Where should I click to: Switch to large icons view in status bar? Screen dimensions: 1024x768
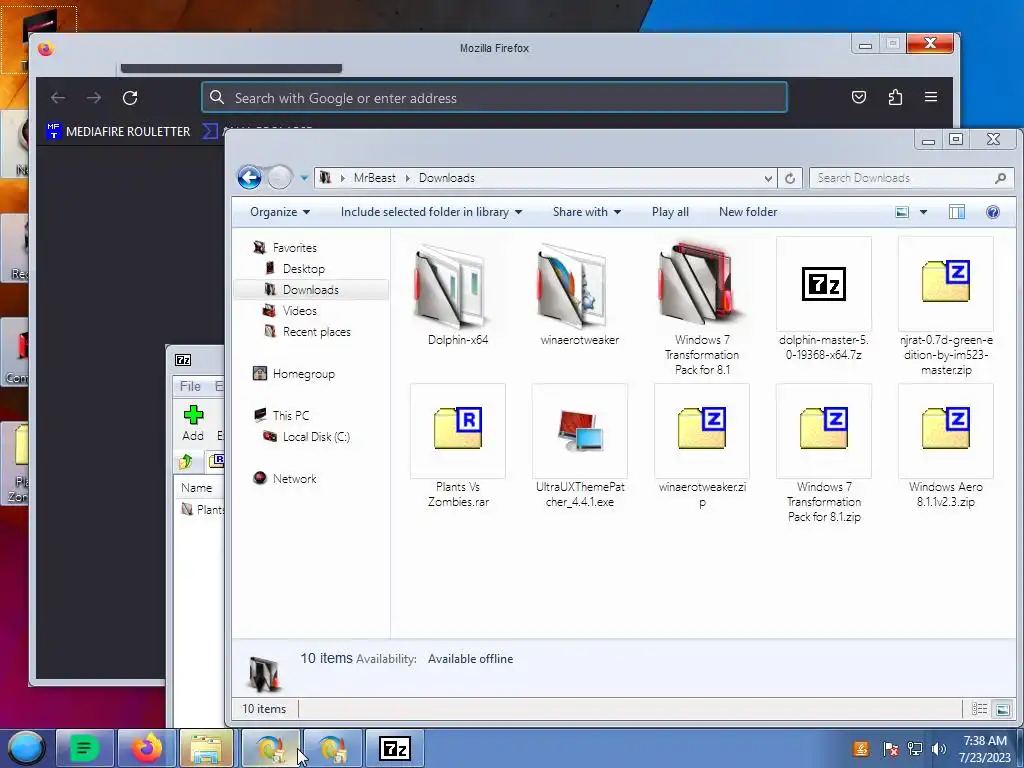pos(1002,709)
